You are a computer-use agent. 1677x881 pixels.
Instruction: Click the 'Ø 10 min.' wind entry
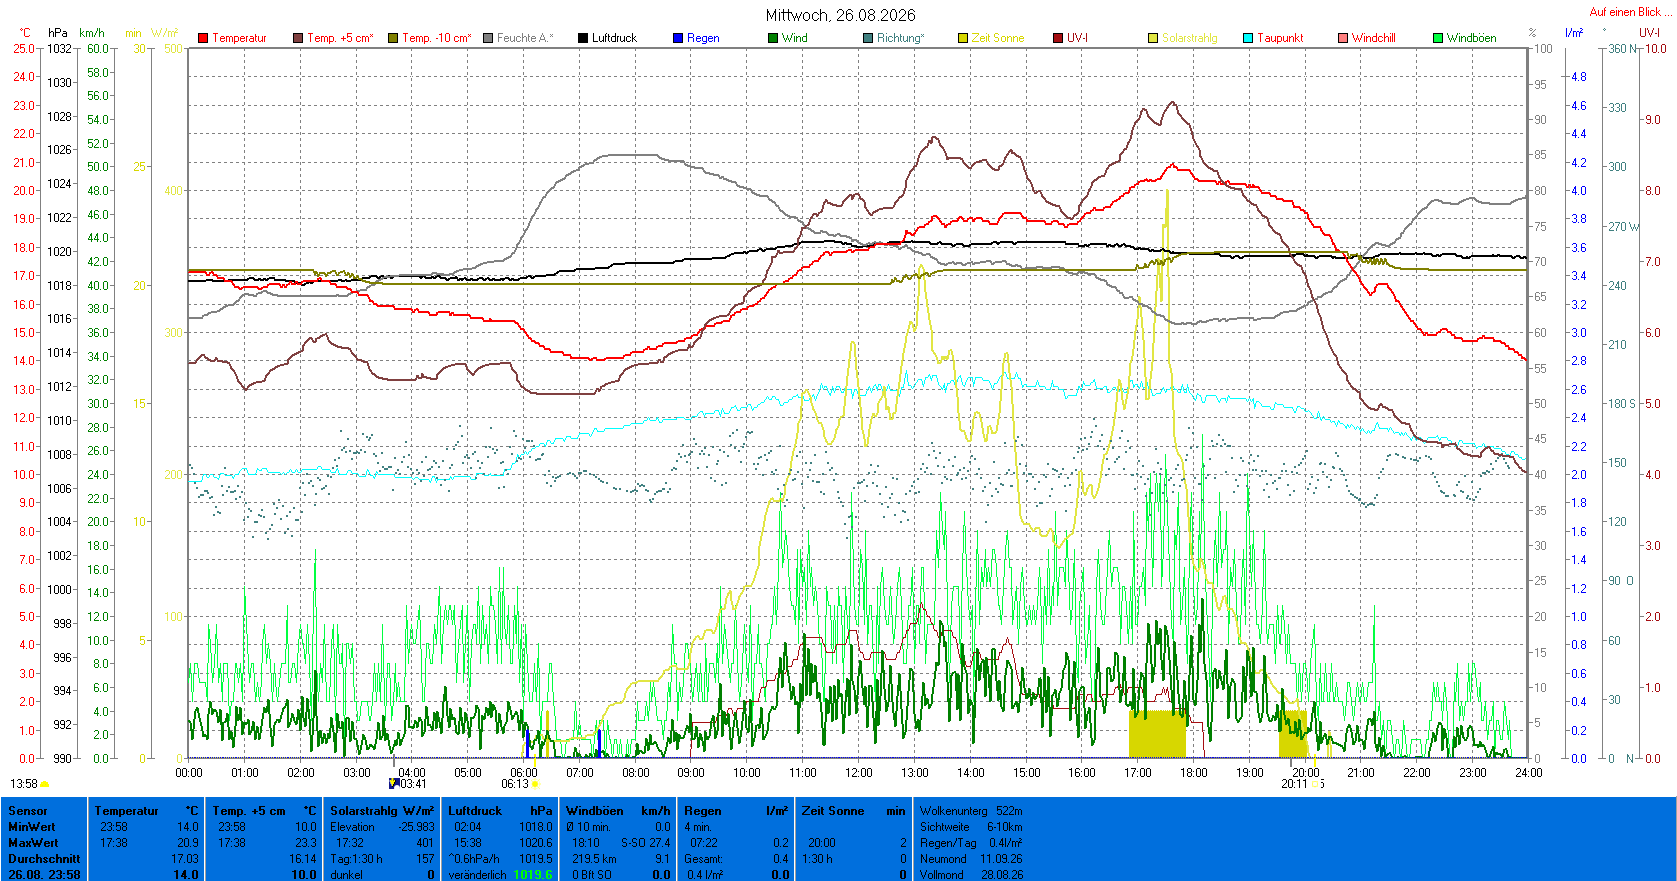coord(590,827)
